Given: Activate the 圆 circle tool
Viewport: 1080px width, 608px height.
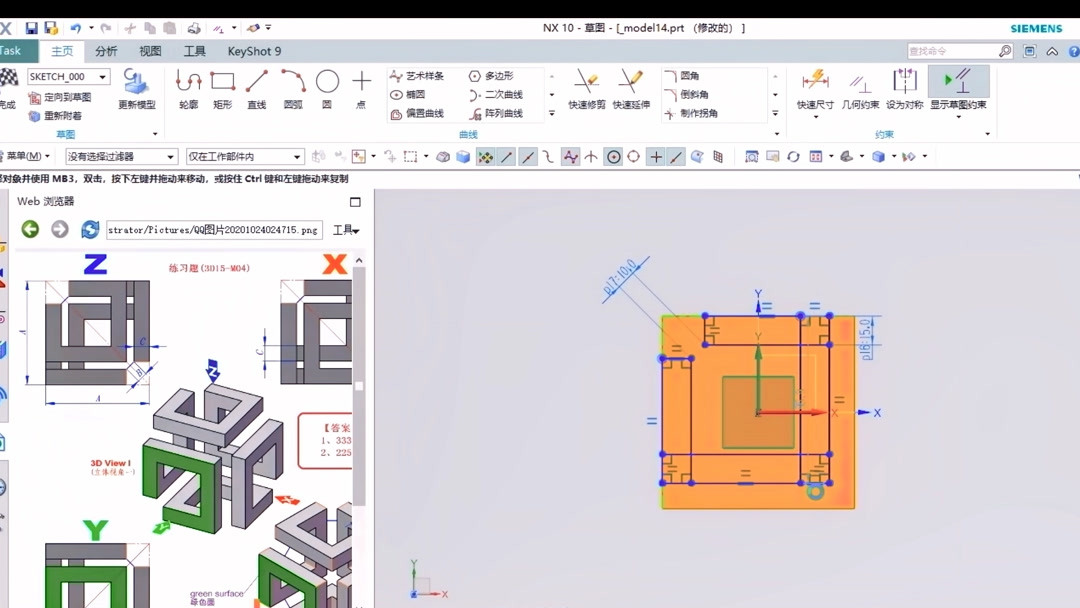Looking at the screenshot, I should click(327, 89).
